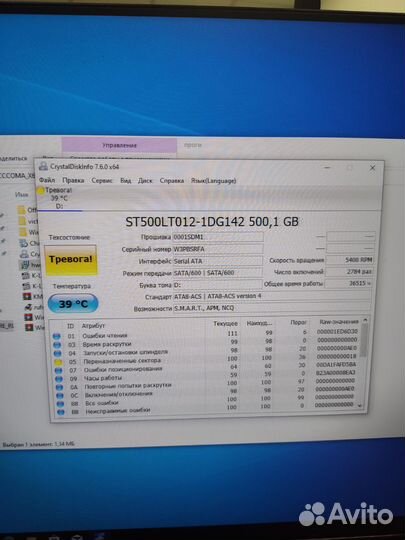Click the drive letter field D:
The width and height of the screenshot is (405, 540).
click(x=217, y=285)
